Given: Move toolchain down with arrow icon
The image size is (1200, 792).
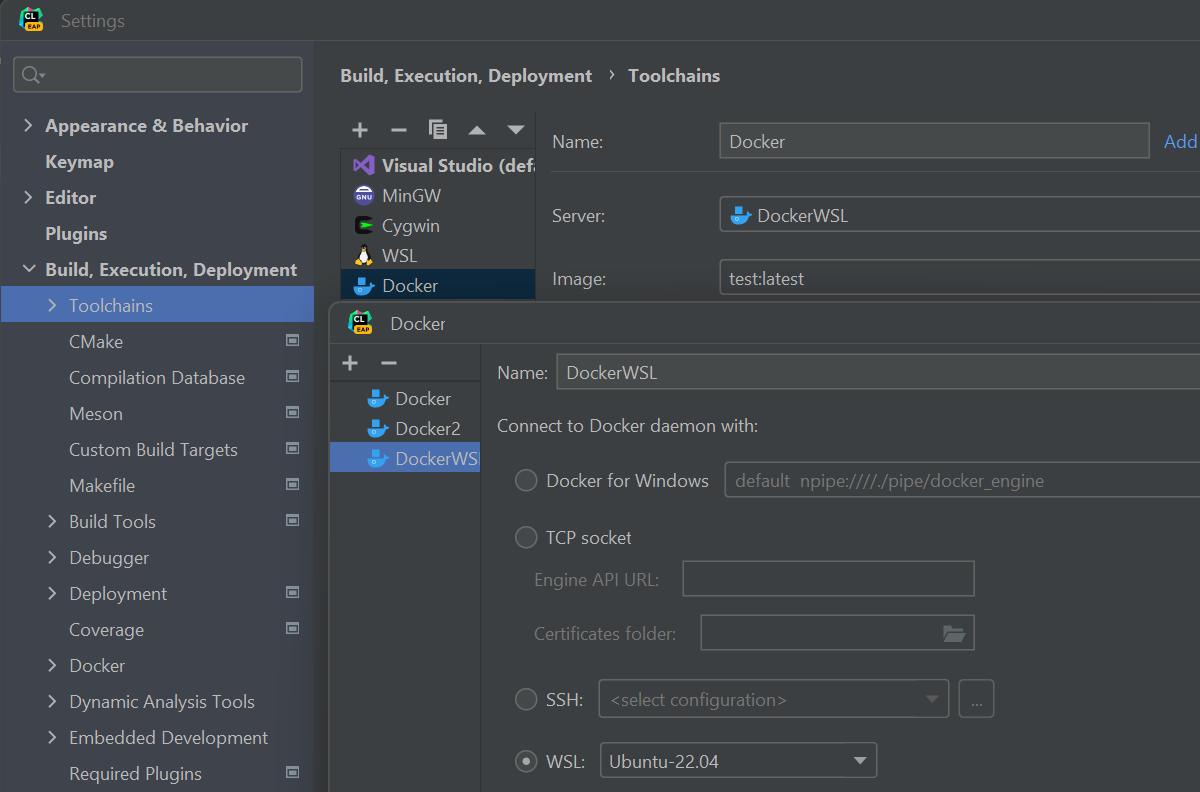Looking at the screenshot, I should (x=515, y=130).
